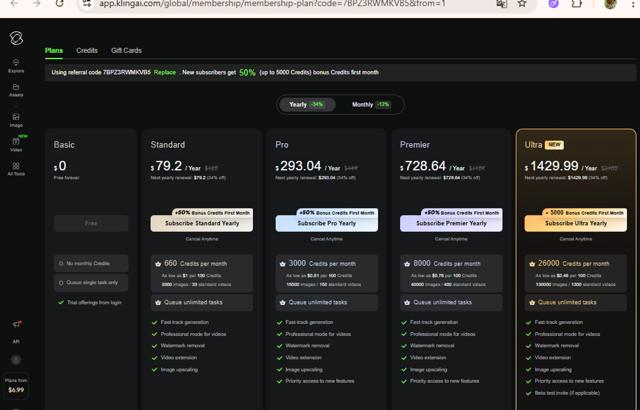This screenshot has height=410, width=640.
Task: Click Basic plan Queue single task only row
Action: [91, 283]
